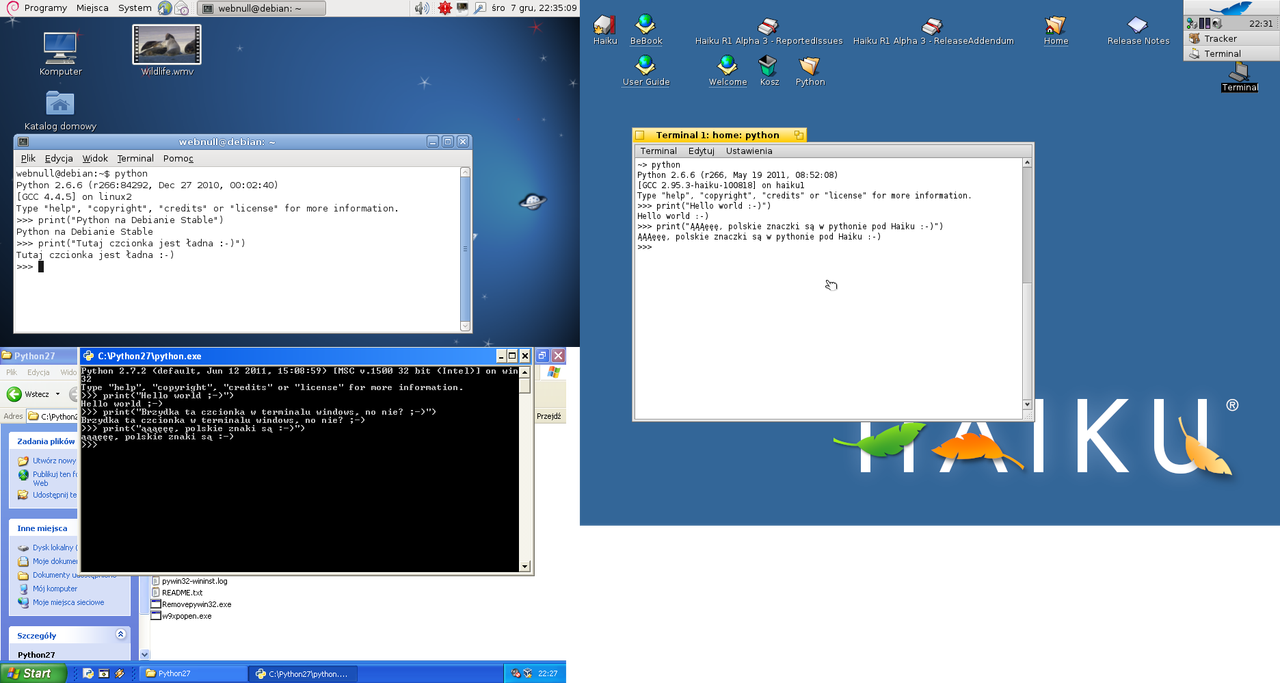Select the highlighted Terminal icon on Haiku desktop
The image size is (1280, 683).
[1239, 77]
